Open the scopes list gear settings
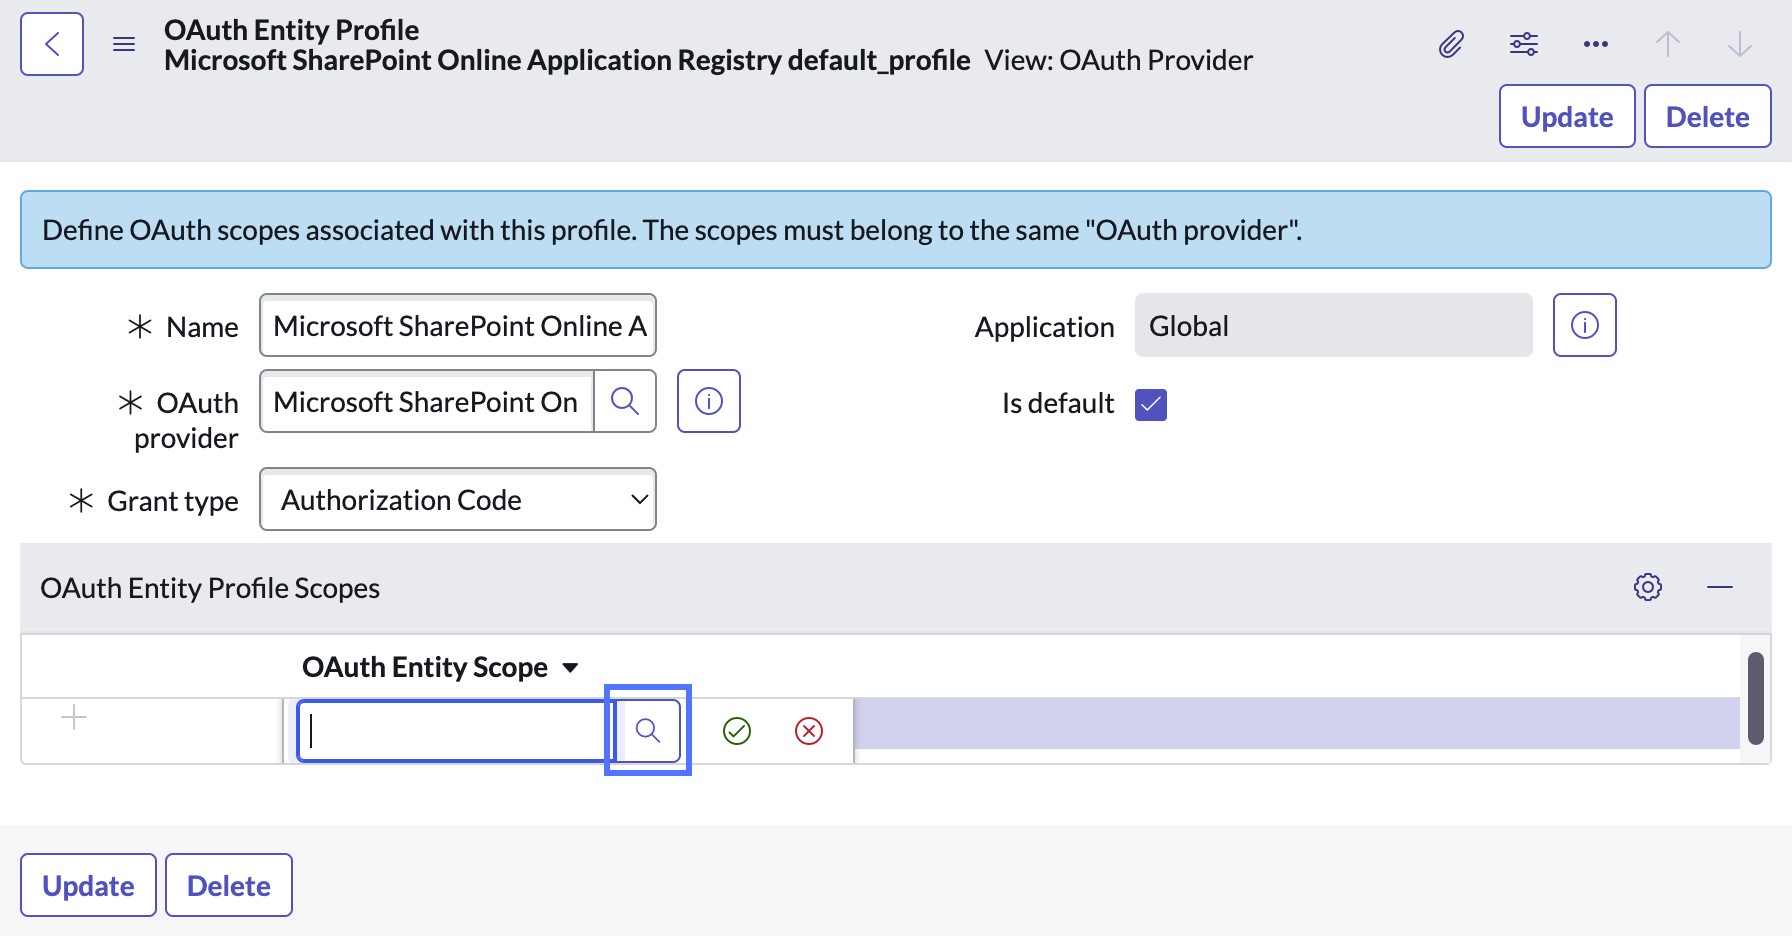Screen dimensions: 1792x936 [1648, 587]
